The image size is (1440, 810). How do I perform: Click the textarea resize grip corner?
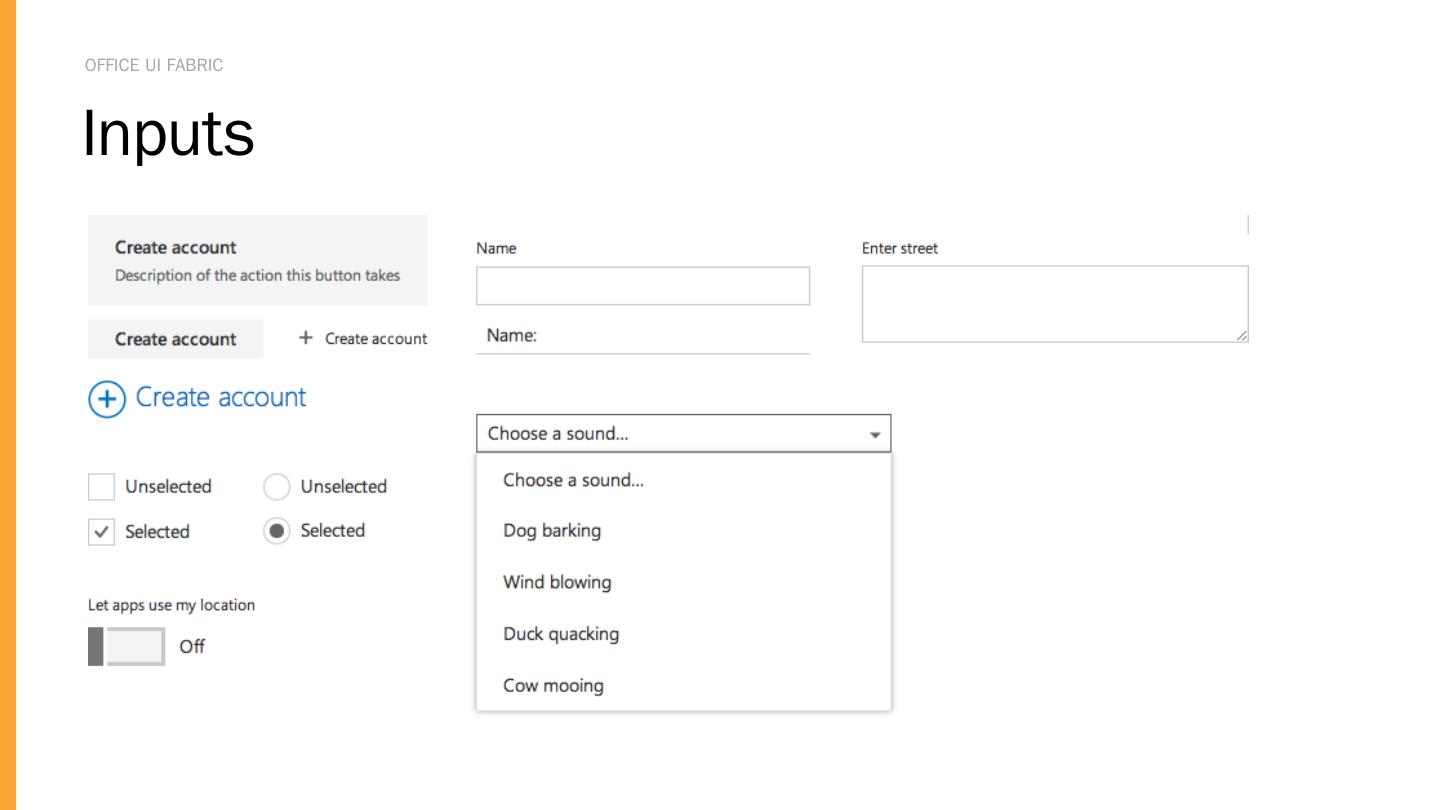pyautogui.click(x=1241, y=336)
